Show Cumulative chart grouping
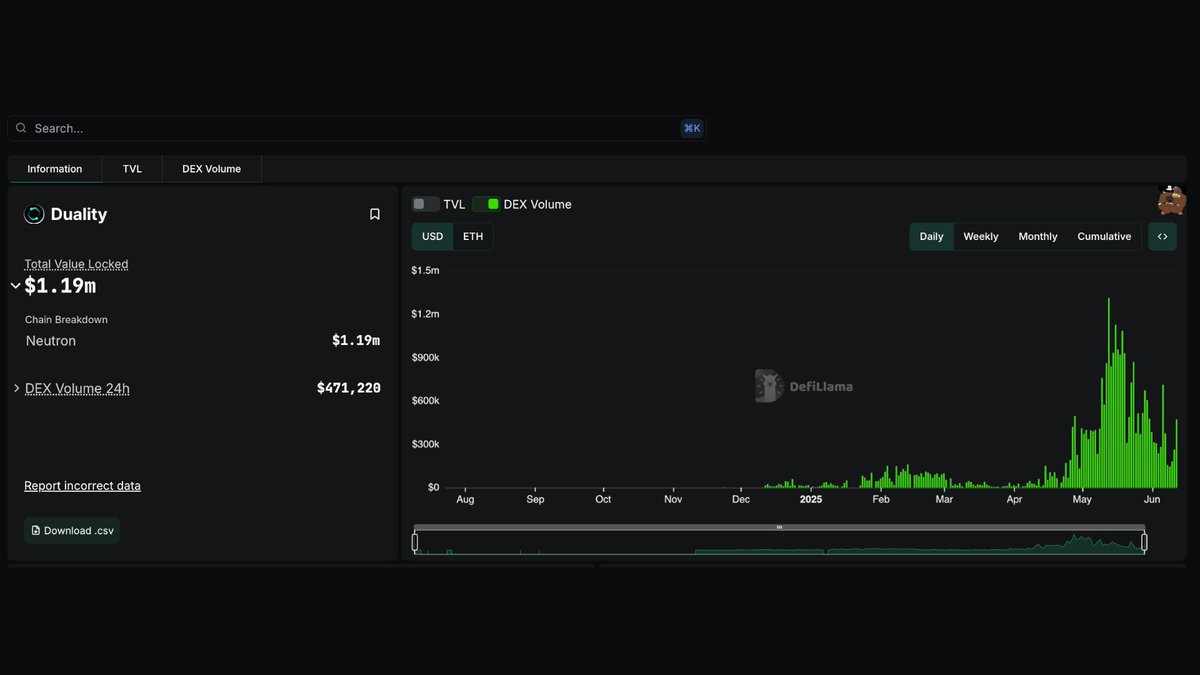The height and width of the screenshot is (675, 1200). [x=1104, y=237]
